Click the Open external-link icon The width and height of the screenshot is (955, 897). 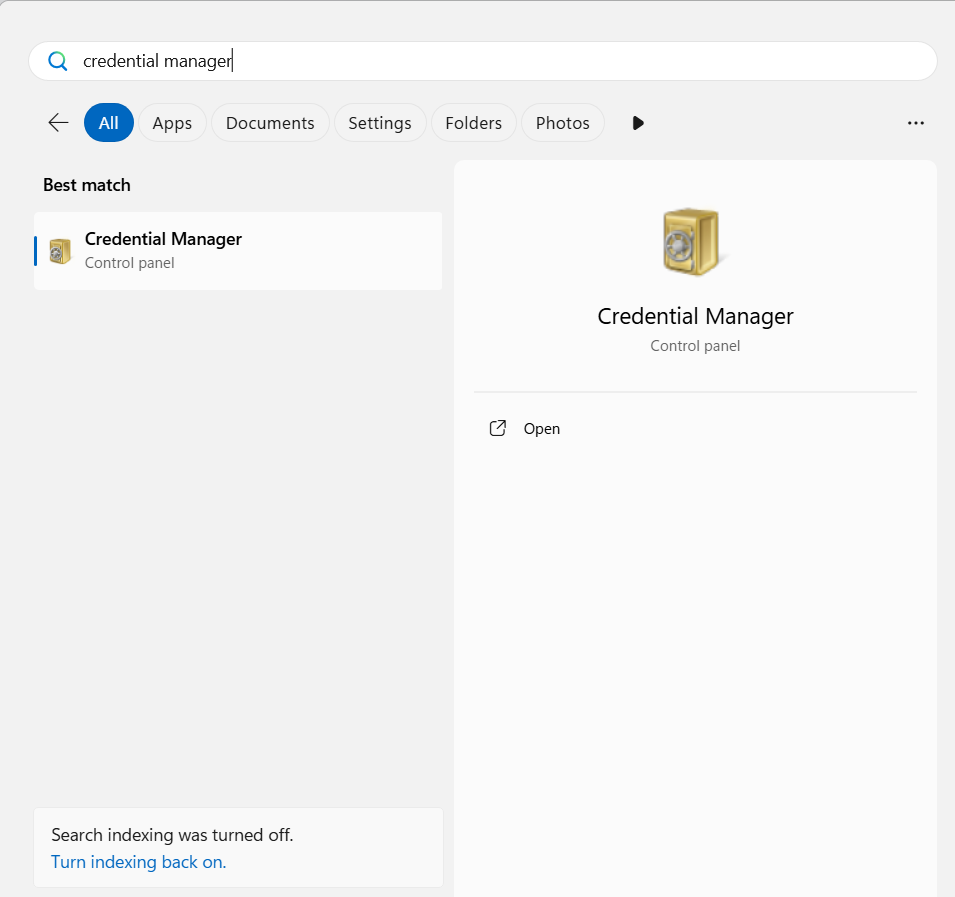(498, 429)
